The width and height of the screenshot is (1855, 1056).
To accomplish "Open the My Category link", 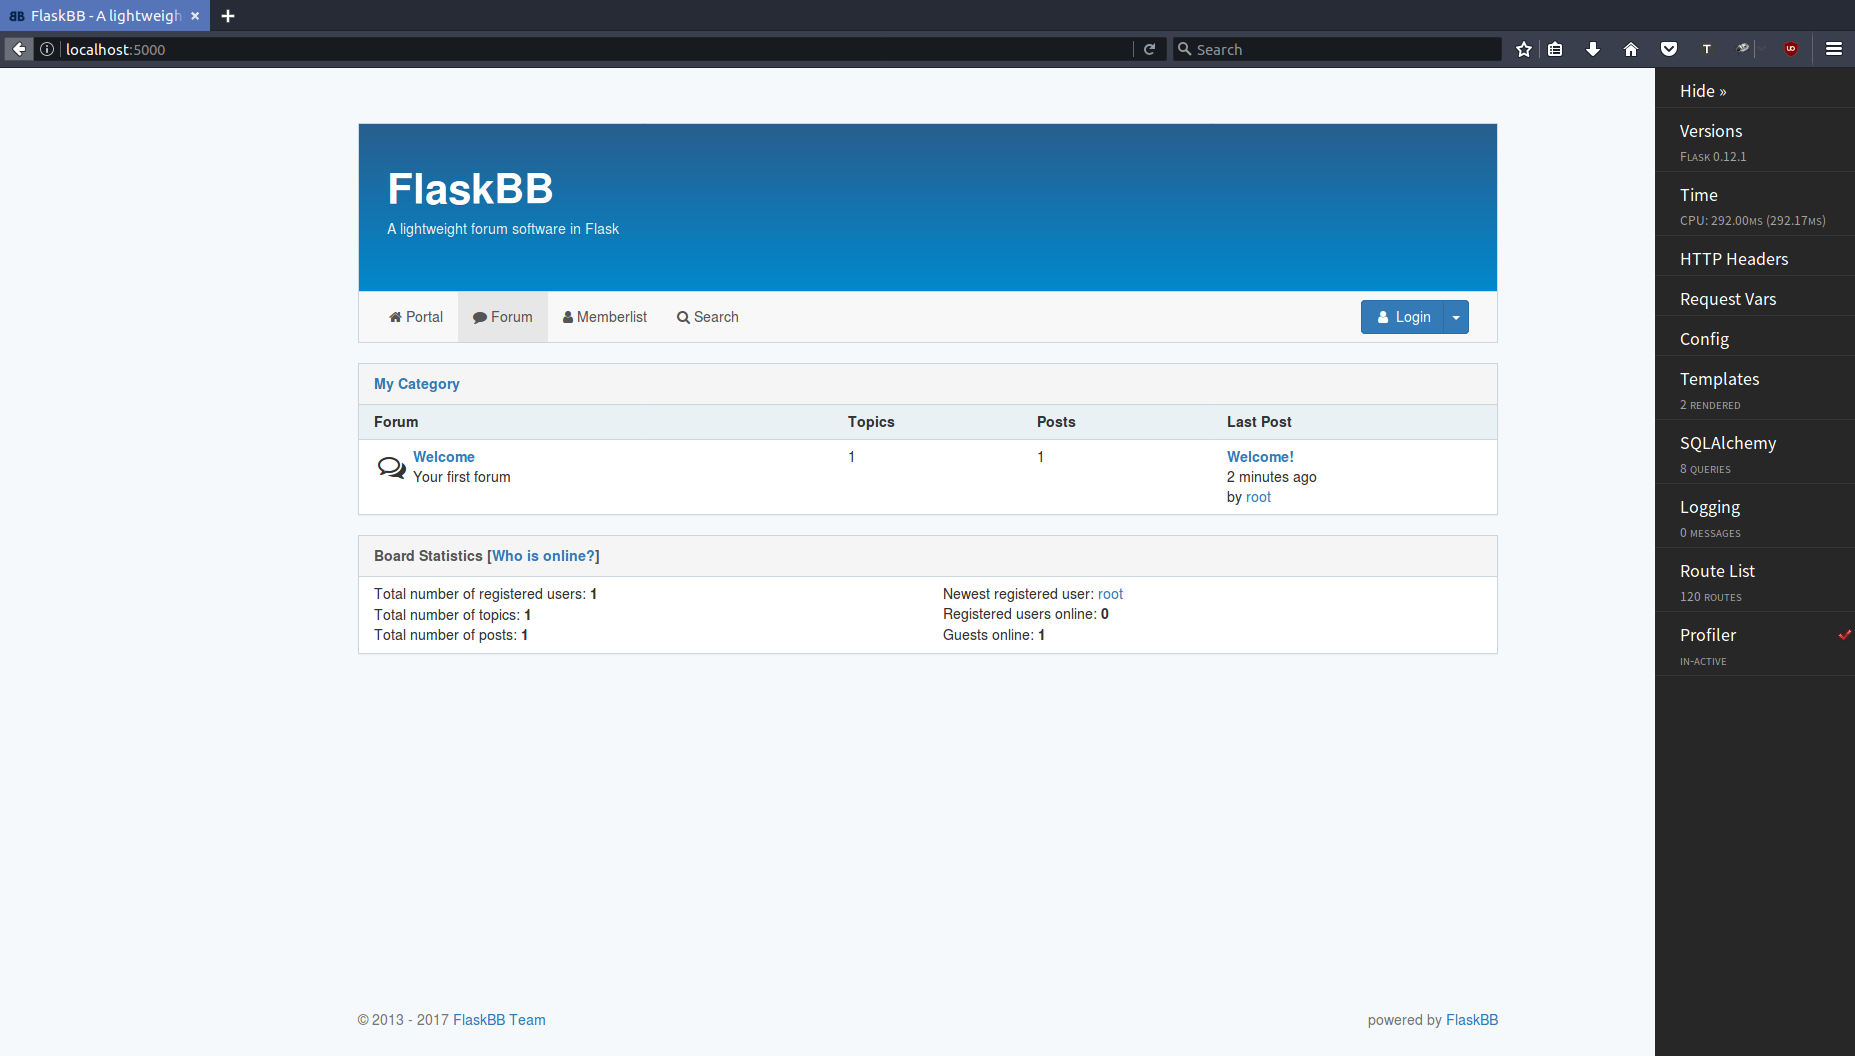I will coord(417,384).
